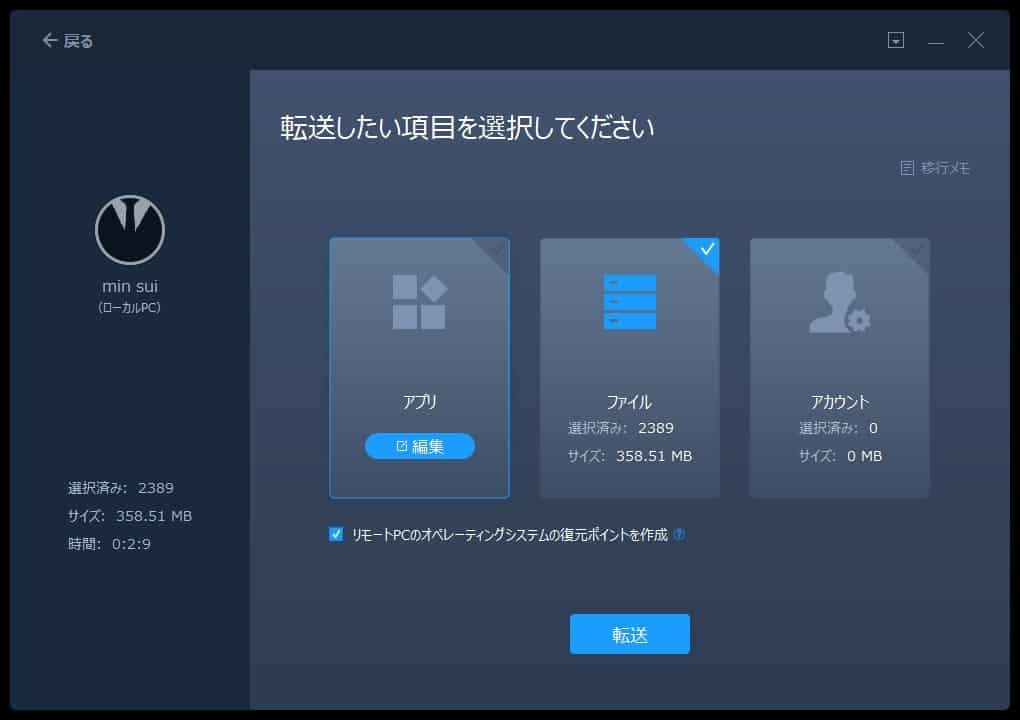Viewport: 1020px width, 720px height.
Task: Open the help icon beside restore point option
Action: point(679,535)
